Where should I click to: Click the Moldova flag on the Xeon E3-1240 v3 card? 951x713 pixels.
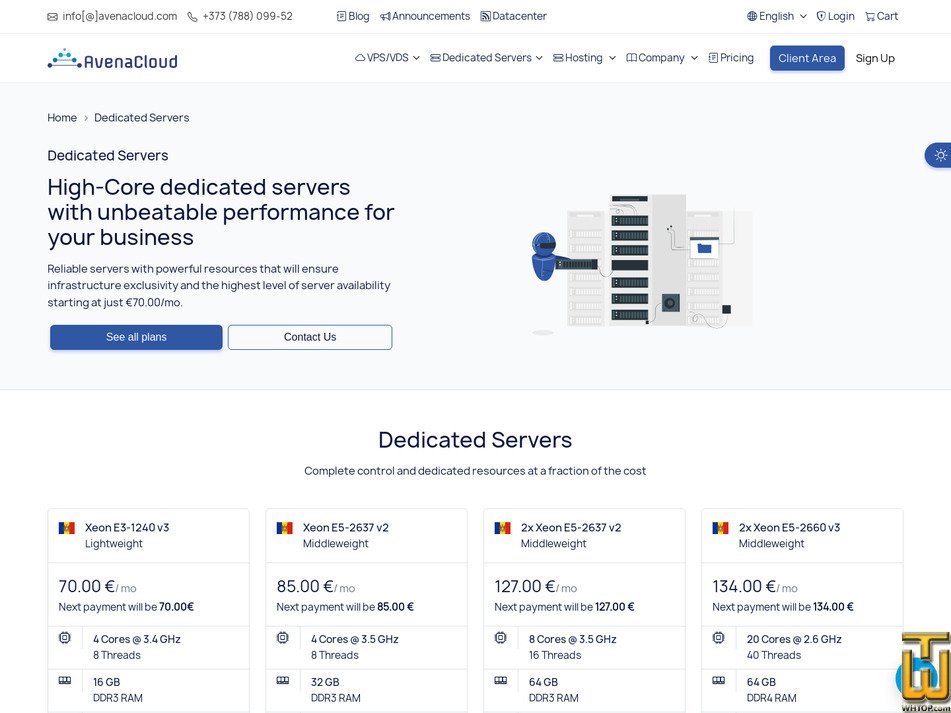67,528
